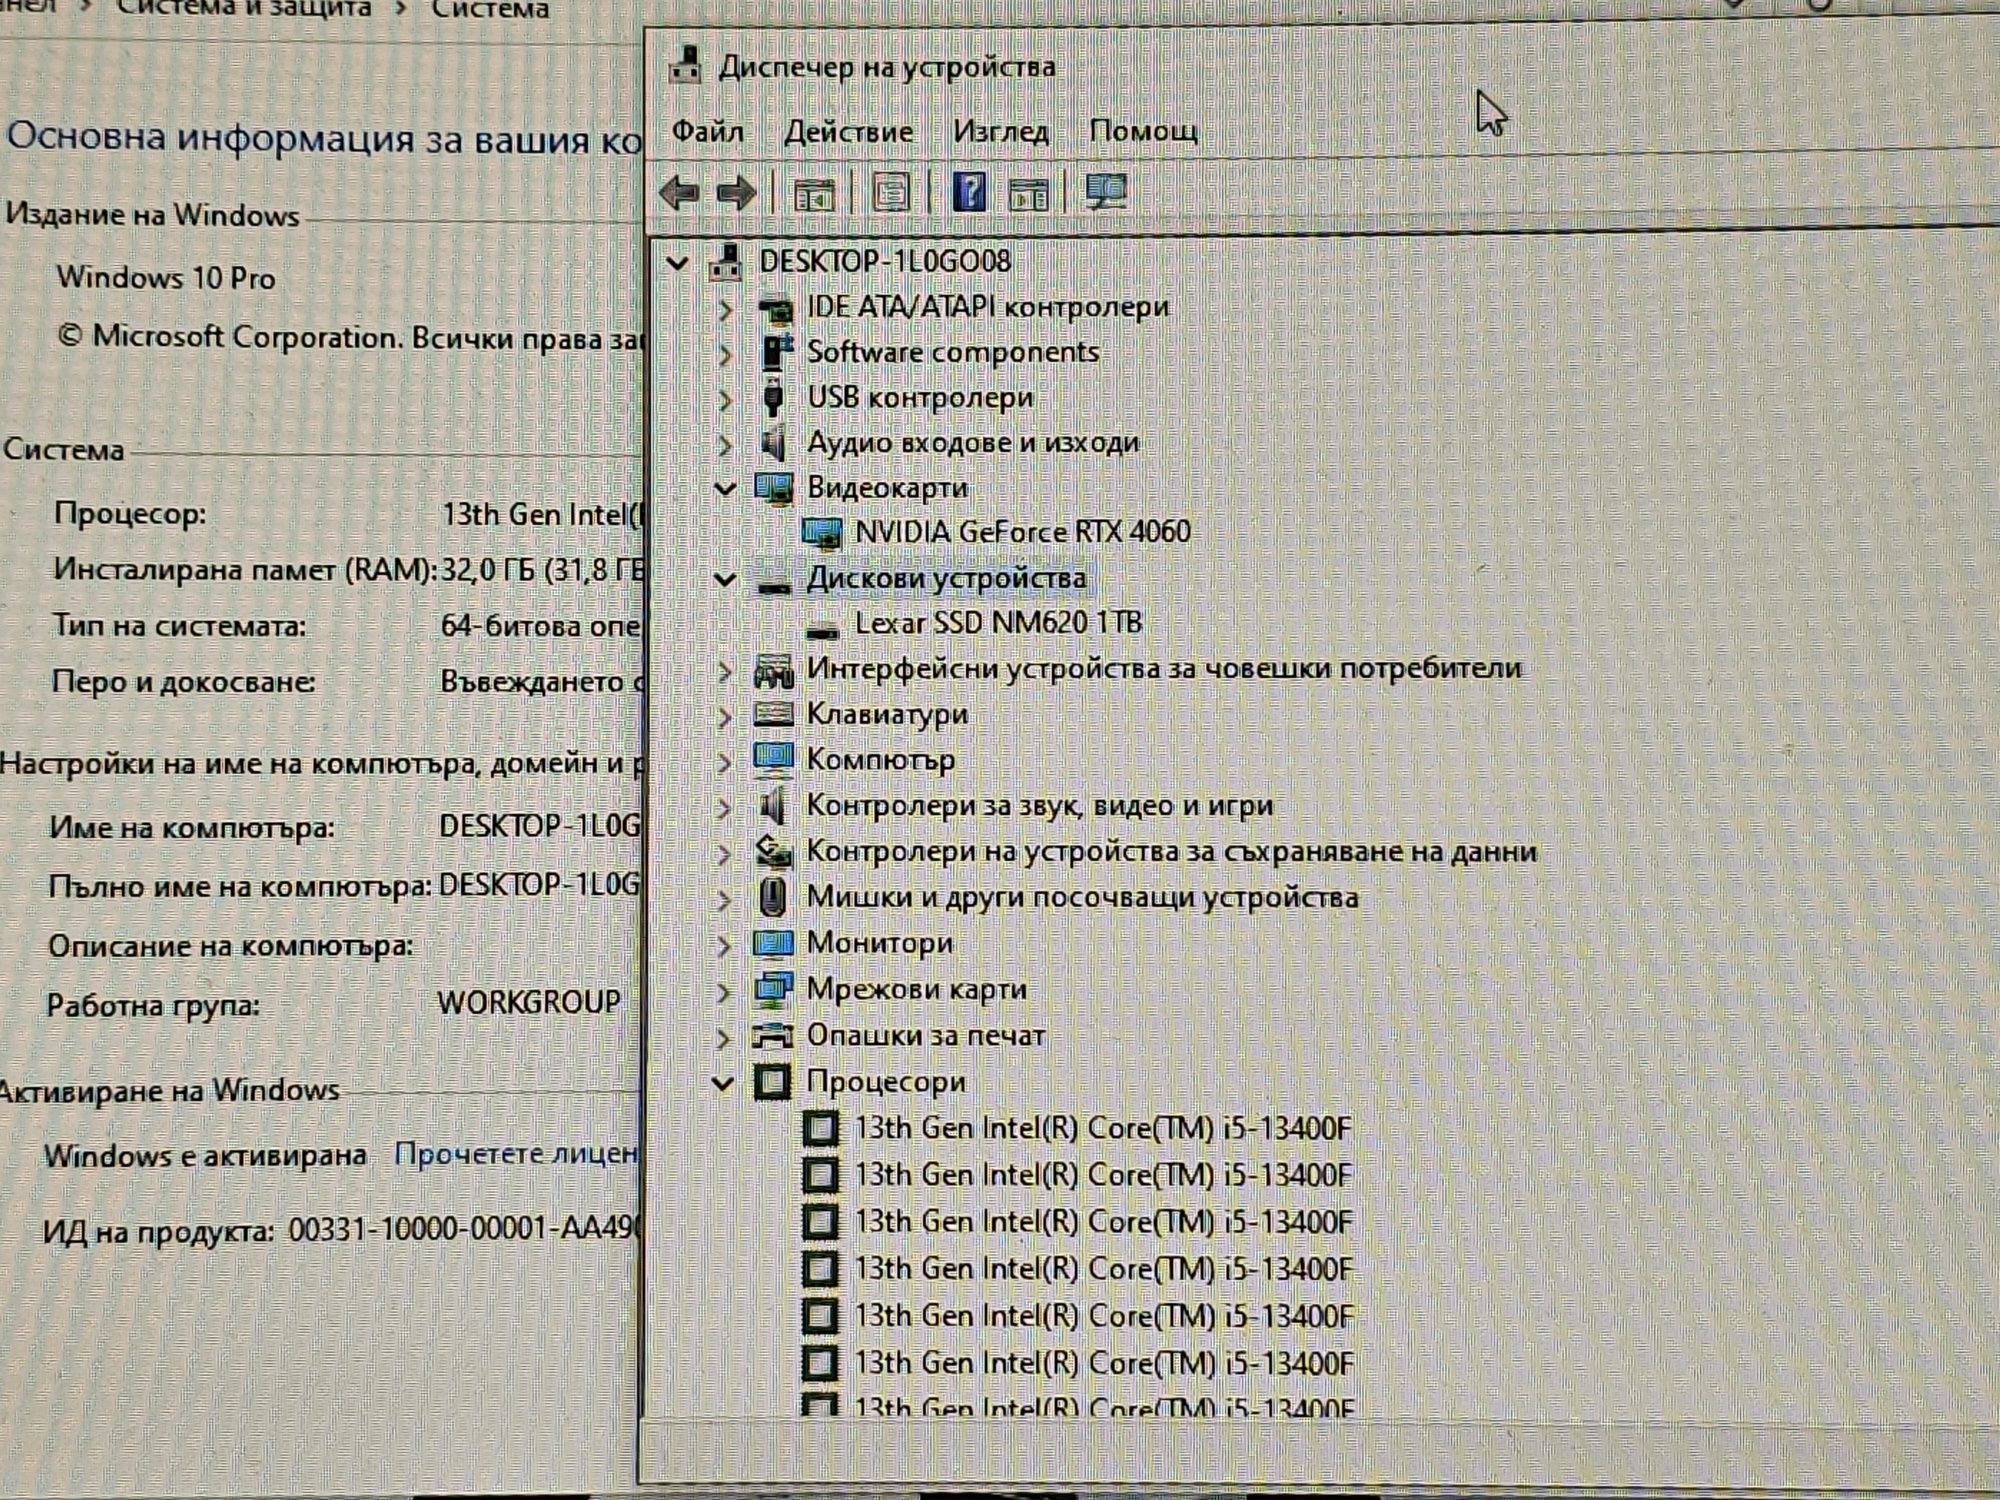Viewport: 2000px width, 1500px height.
Task: Open the Изглед menu
Action: [x=1000, y=131]
